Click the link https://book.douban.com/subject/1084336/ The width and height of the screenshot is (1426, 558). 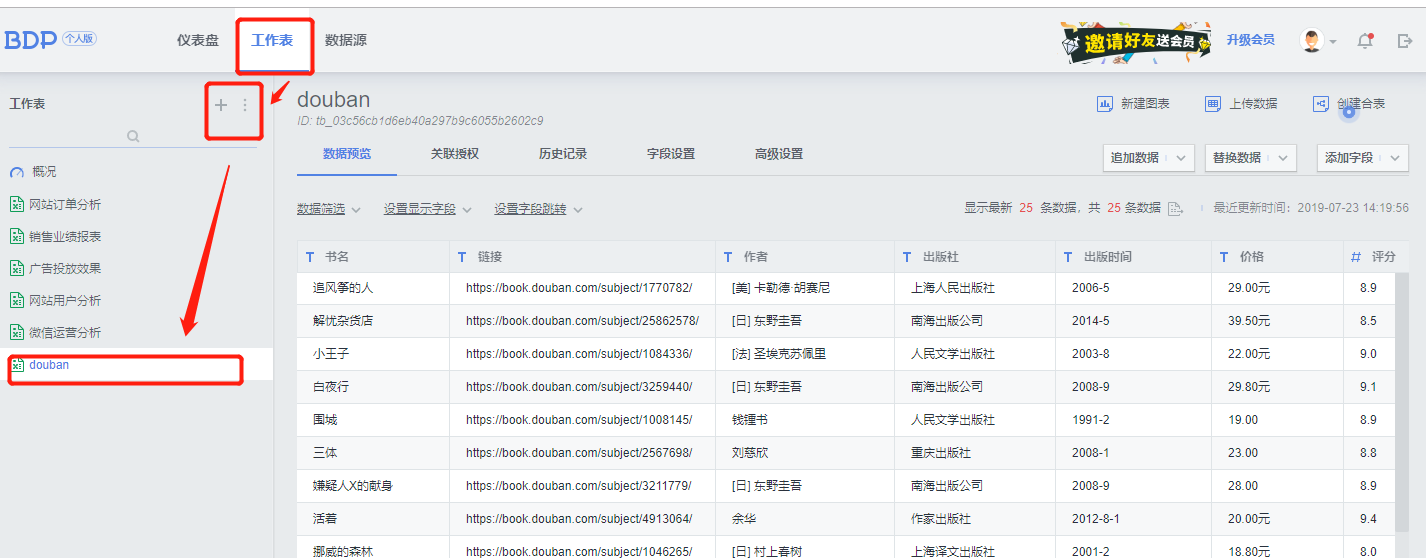[579, 354]
